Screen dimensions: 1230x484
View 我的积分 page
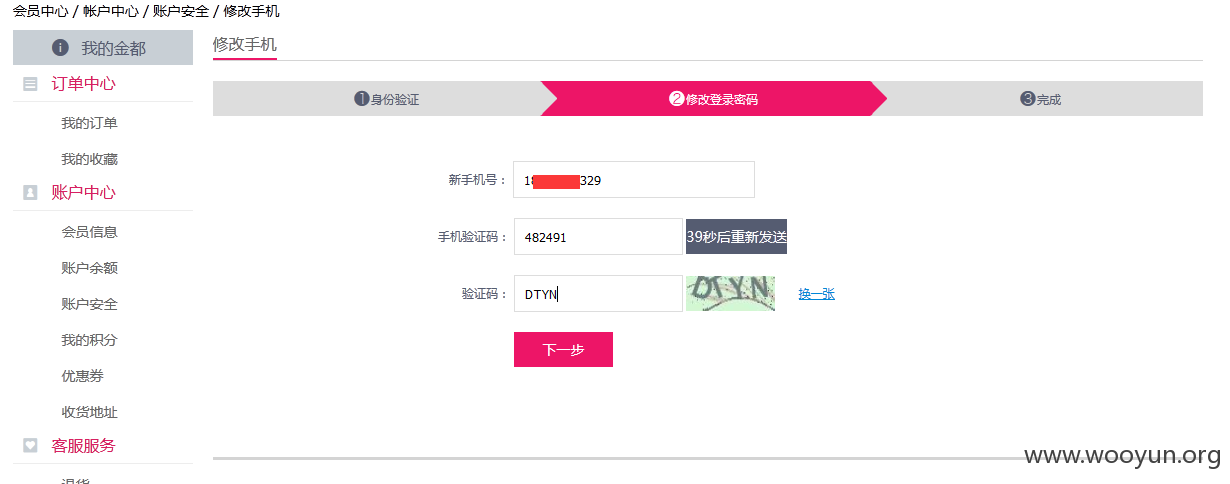click(89, 340)
